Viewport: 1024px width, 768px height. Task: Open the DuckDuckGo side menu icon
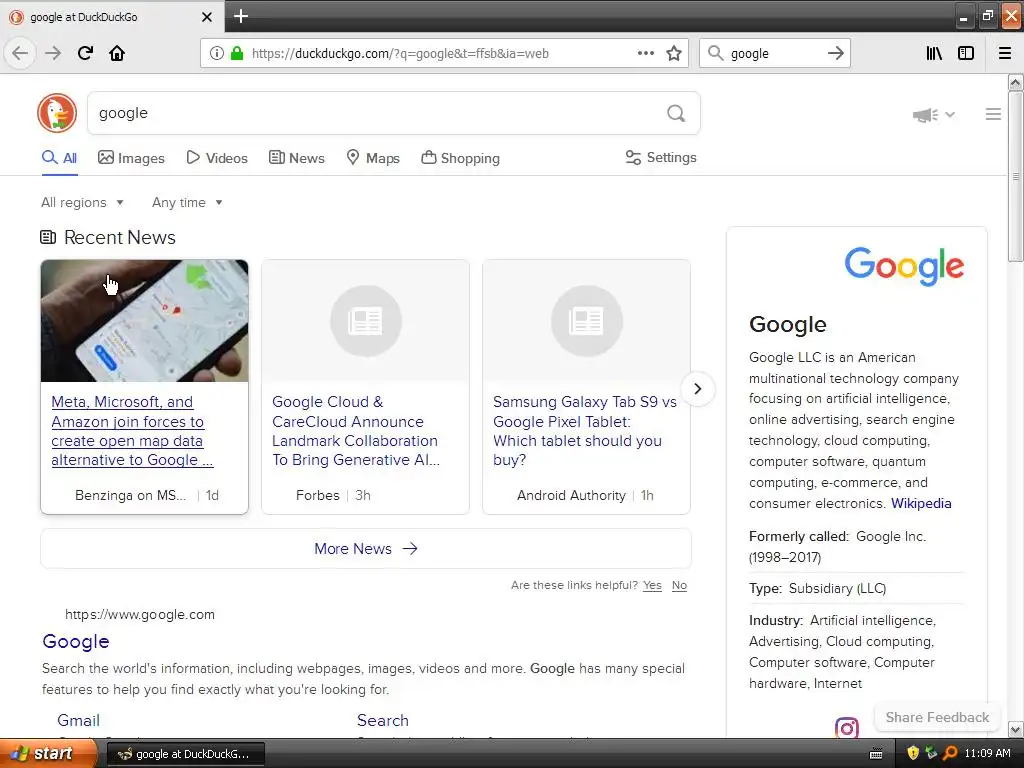point(993,114)
